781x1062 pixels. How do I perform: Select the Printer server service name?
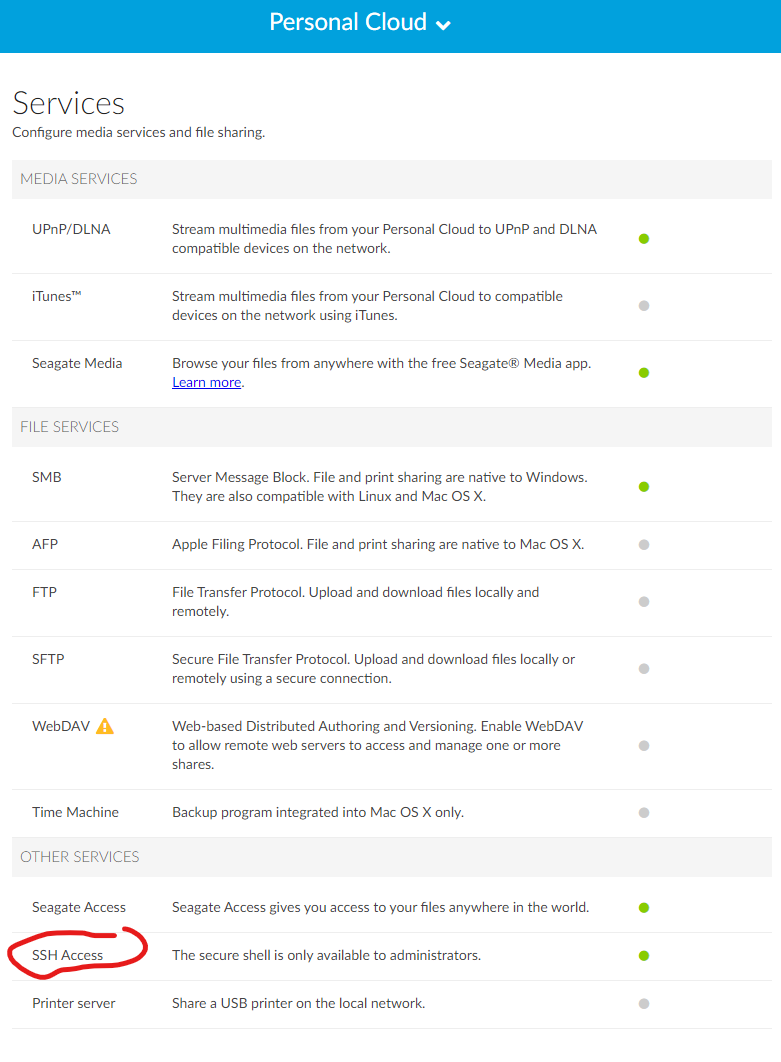click(x=74, y=1003)
